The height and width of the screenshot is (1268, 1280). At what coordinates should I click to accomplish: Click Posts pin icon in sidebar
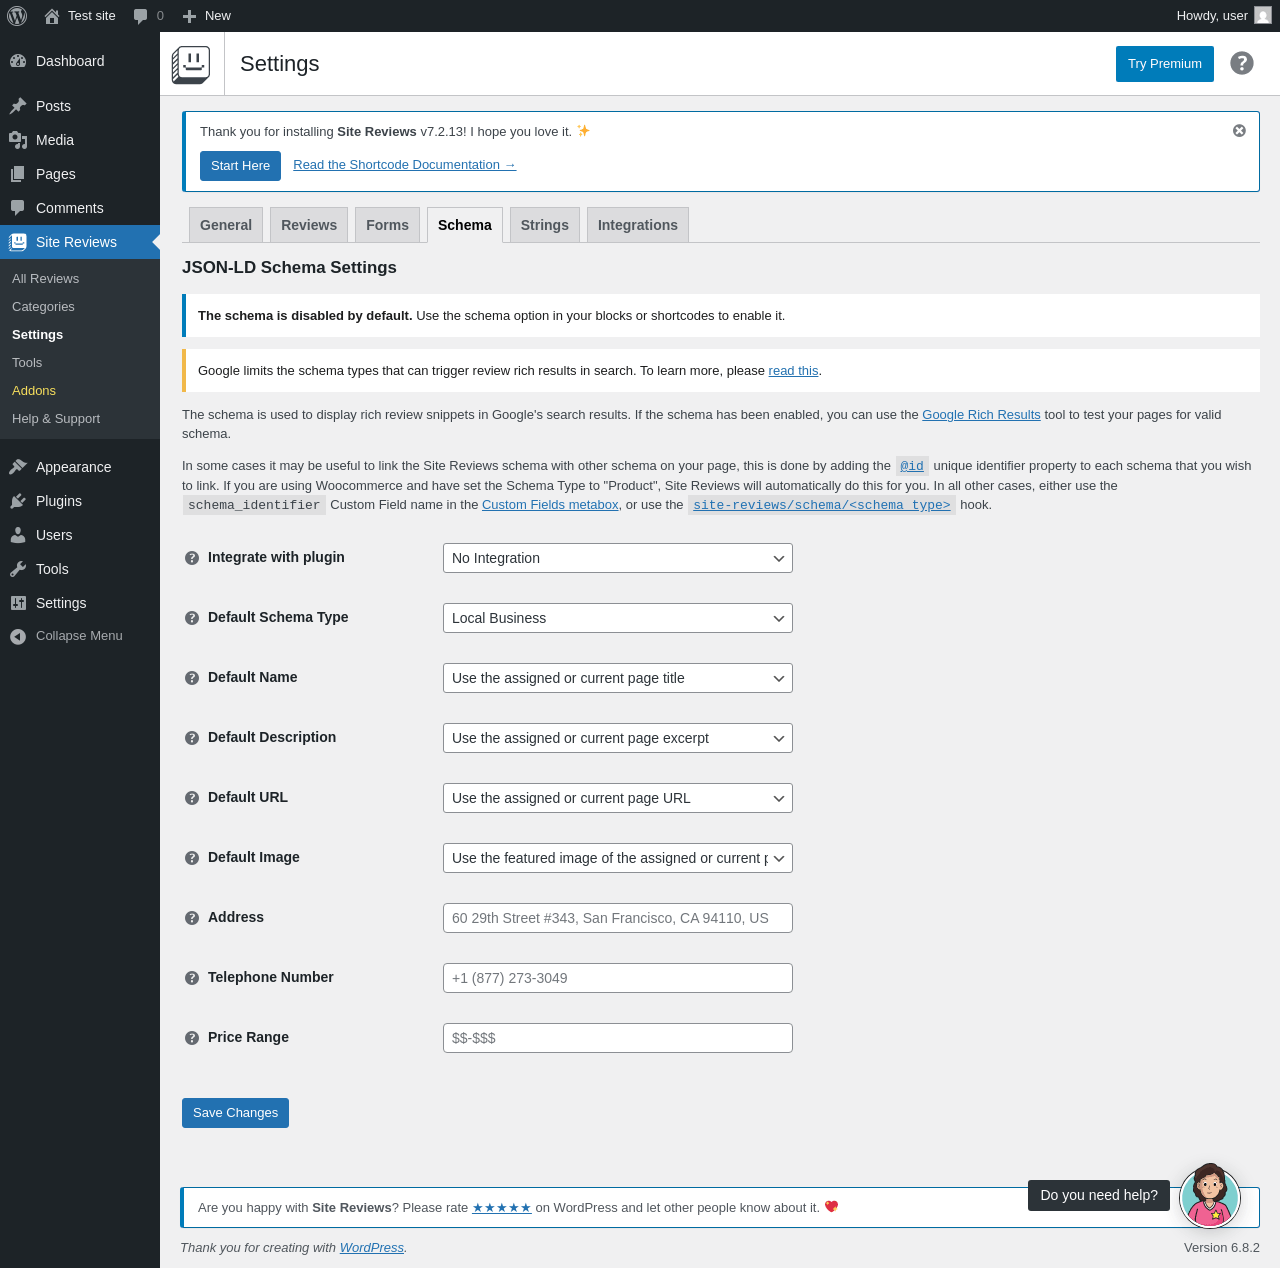(x=18, y=106)
